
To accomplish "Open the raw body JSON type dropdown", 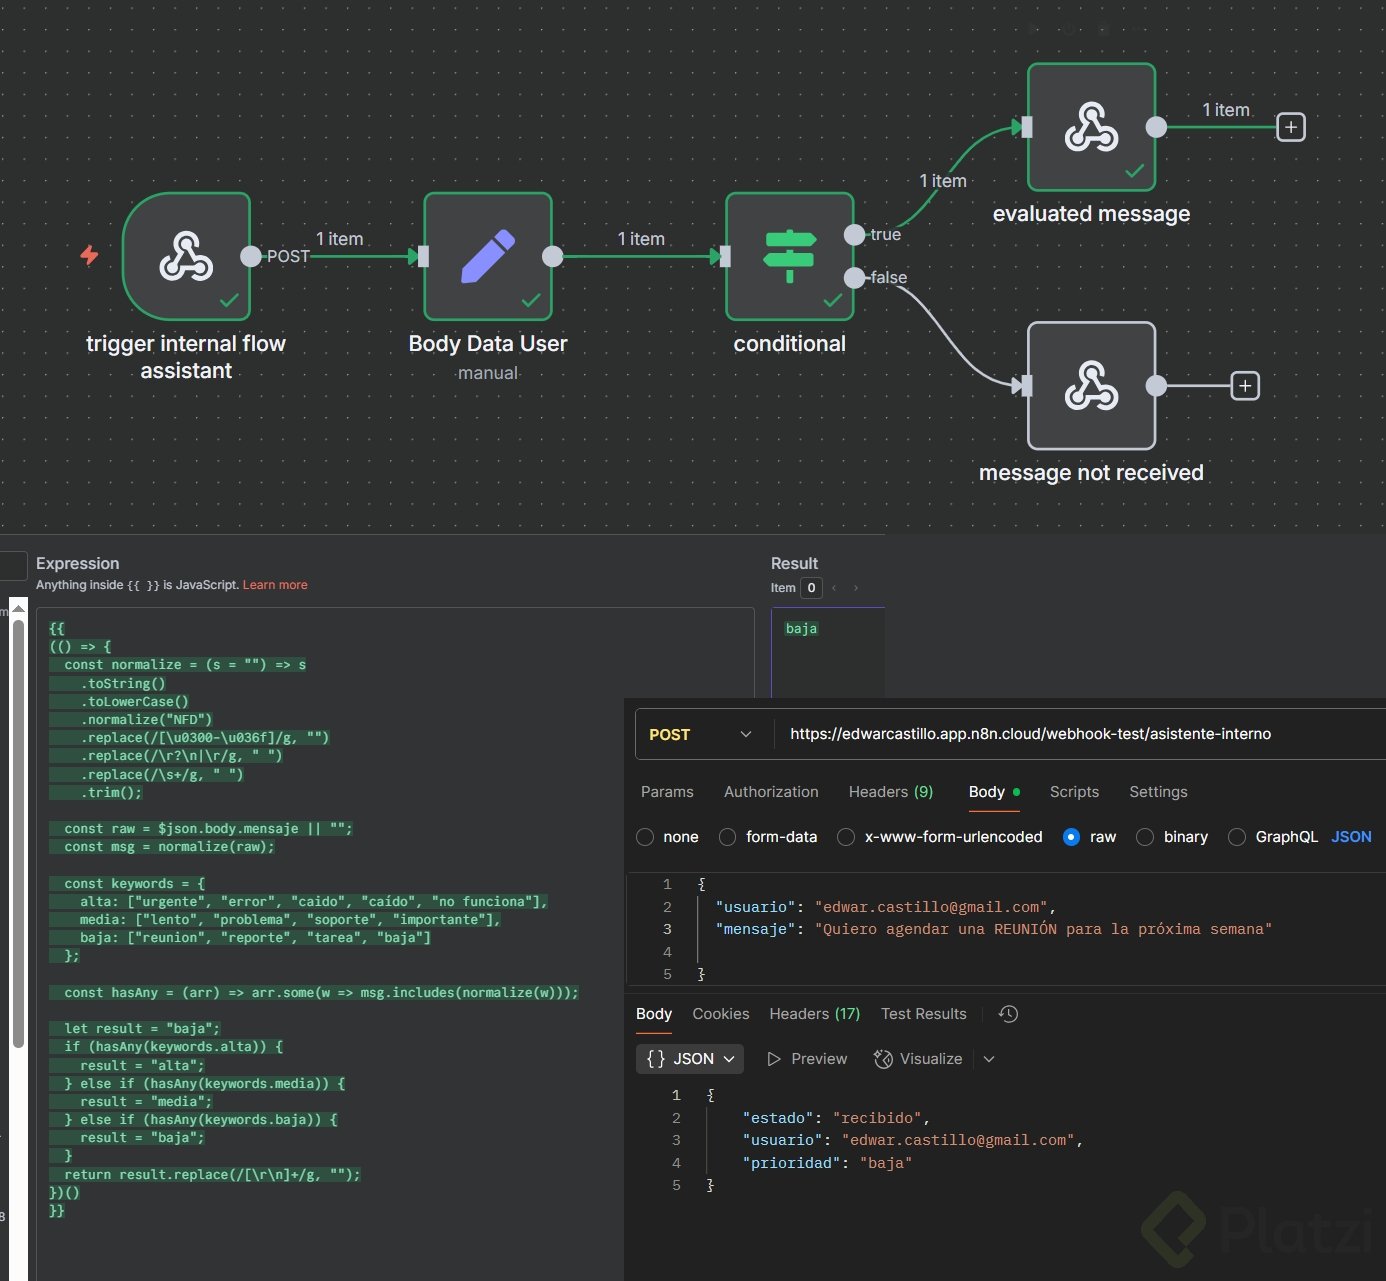I will tap(1351, 837).
